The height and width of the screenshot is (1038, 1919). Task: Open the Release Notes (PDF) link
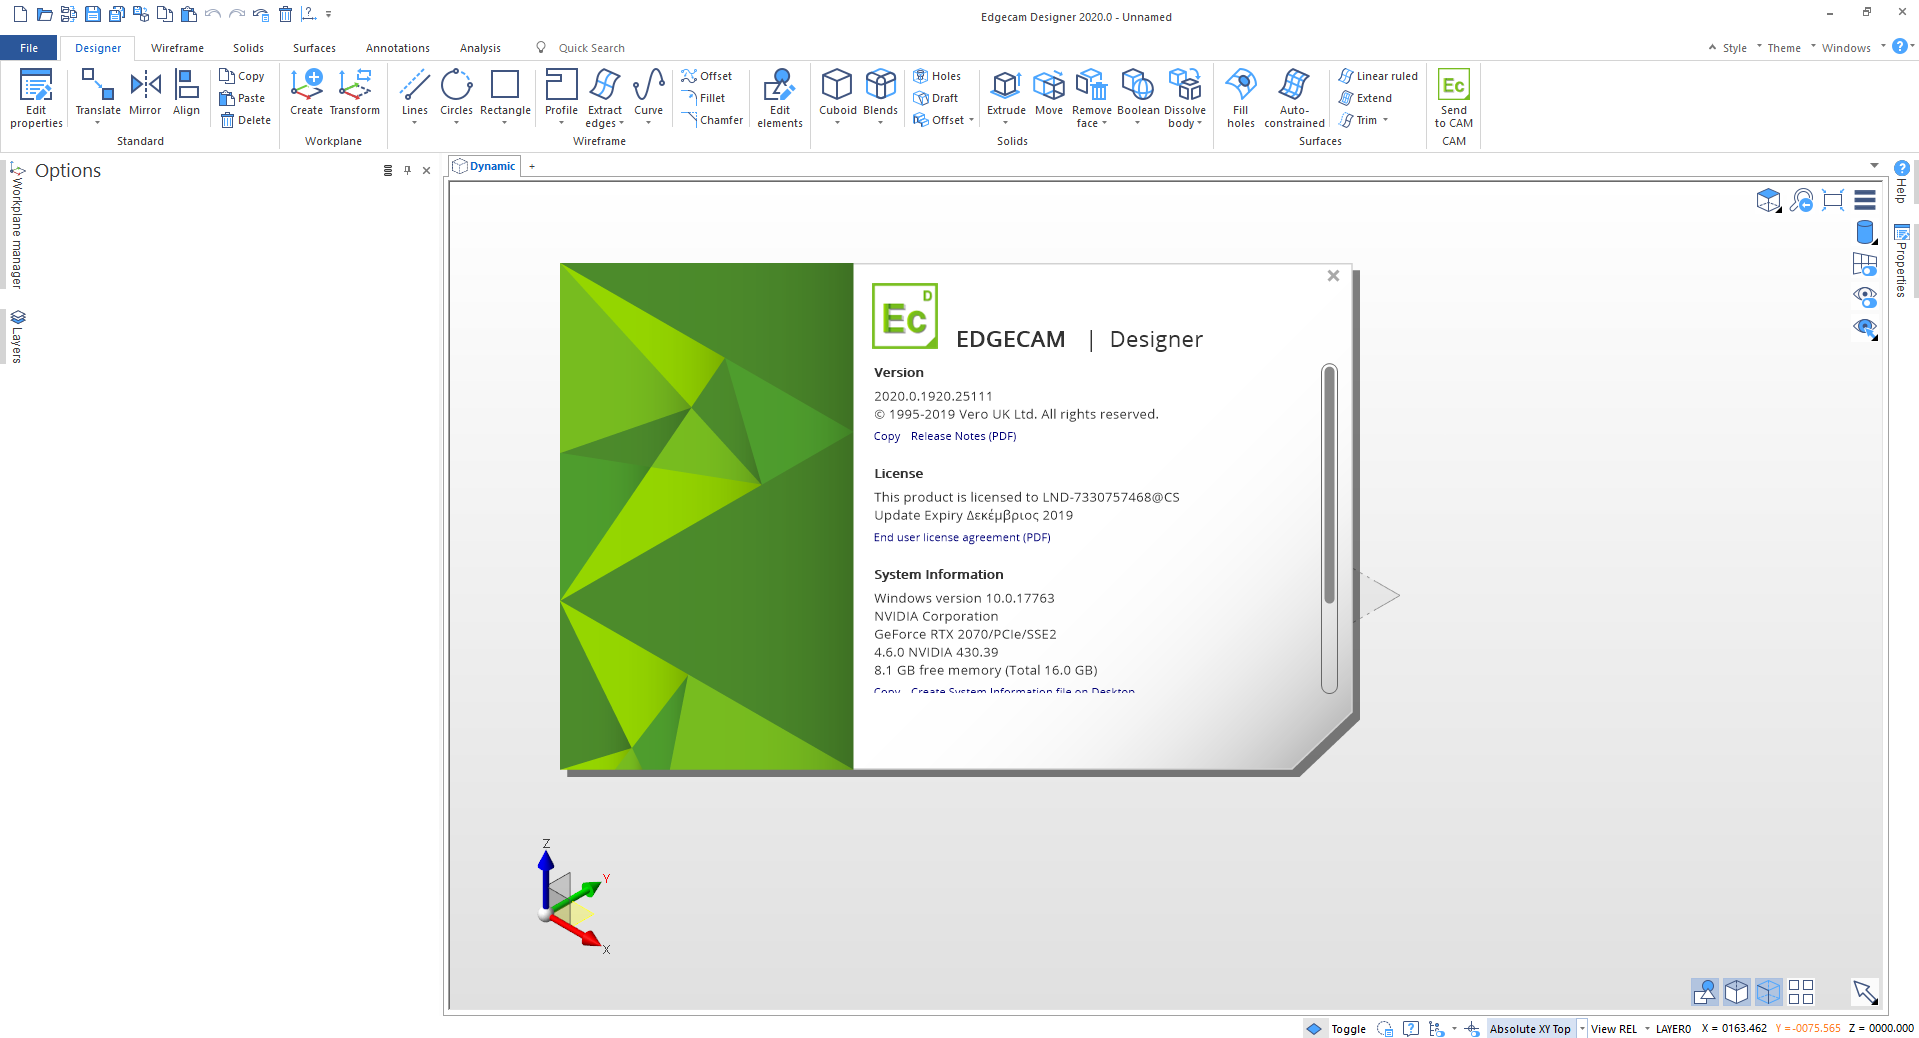[963, 436]
